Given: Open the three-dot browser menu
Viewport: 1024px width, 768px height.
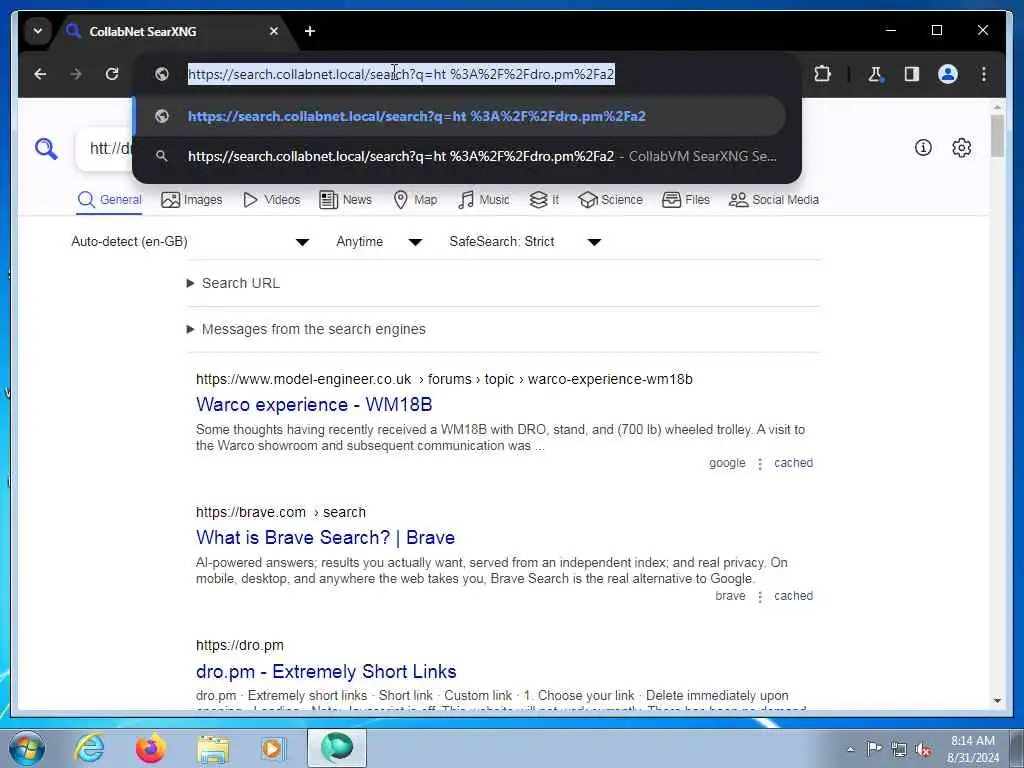Looking at the screenshot, I should (984, 74).
